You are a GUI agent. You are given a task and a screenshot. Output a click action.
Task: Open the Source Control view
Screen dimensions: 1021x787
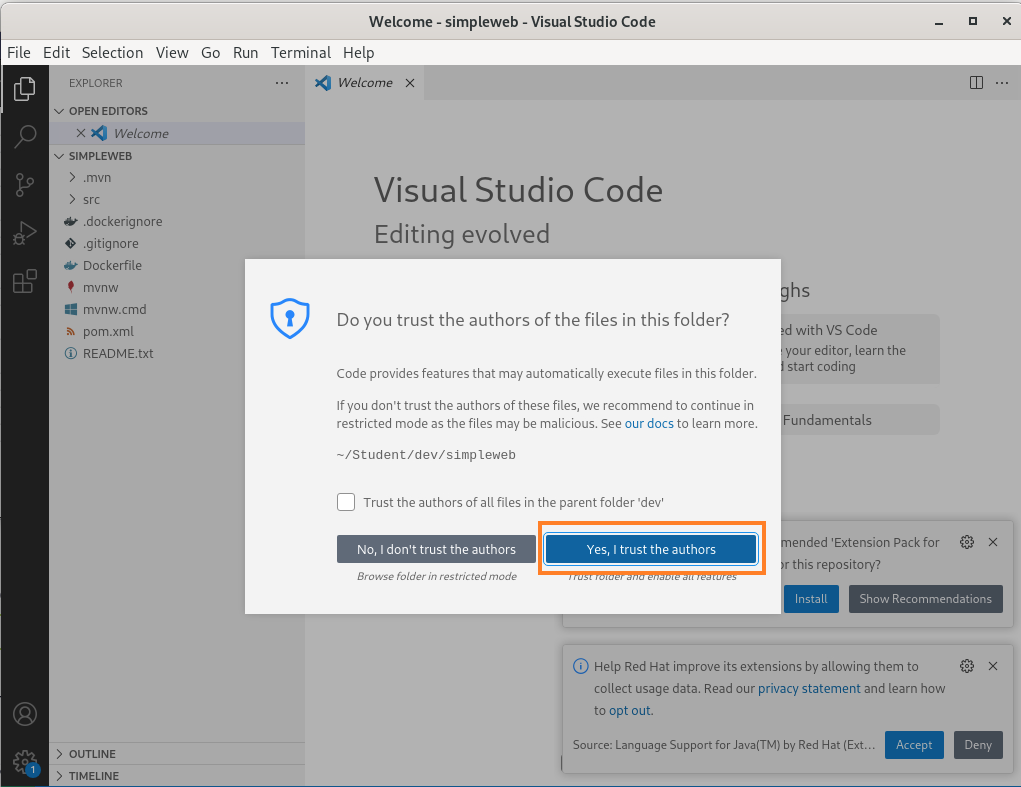click(24, 185)
